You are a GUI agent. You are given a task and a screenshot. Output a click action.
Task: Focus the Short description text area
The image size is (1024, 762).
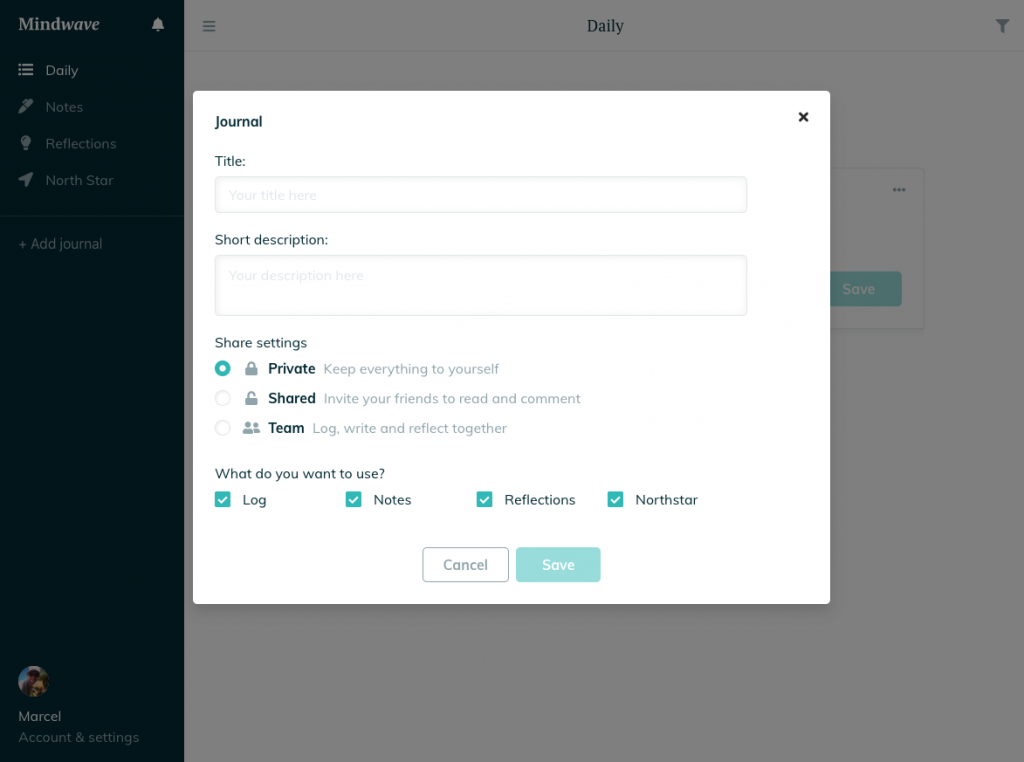point(481,285)
